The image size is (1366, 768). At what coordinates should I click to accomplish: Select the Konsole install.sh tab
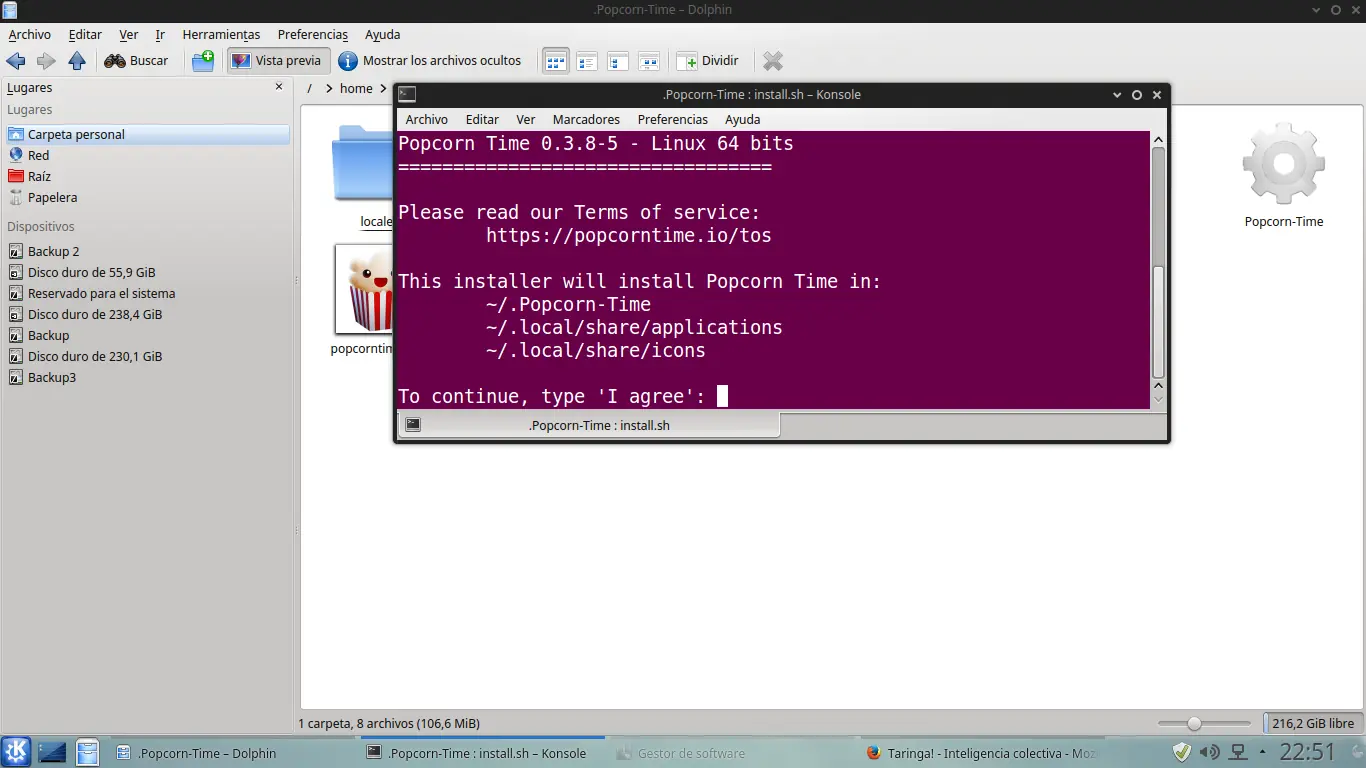coord(589,425)
